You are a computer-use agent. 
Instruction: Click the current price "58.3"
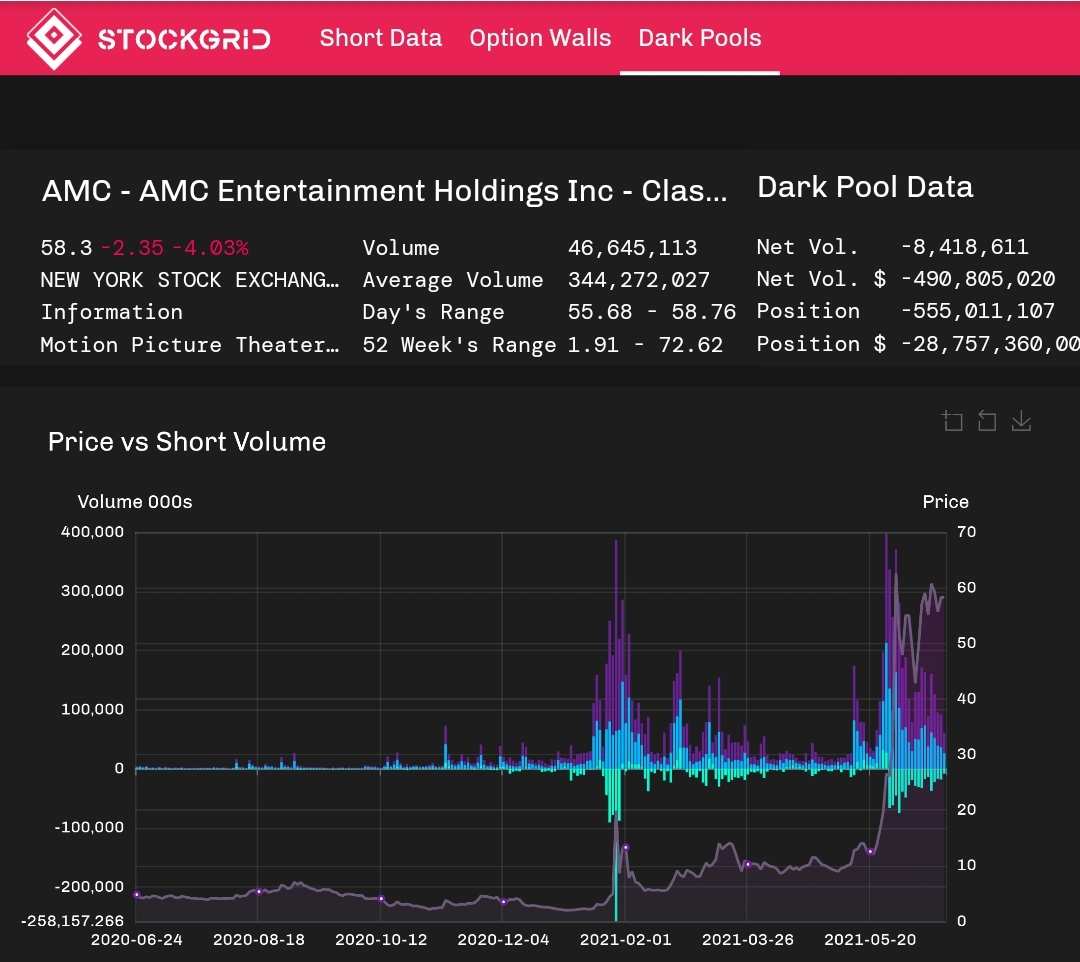tap(66, 248)
